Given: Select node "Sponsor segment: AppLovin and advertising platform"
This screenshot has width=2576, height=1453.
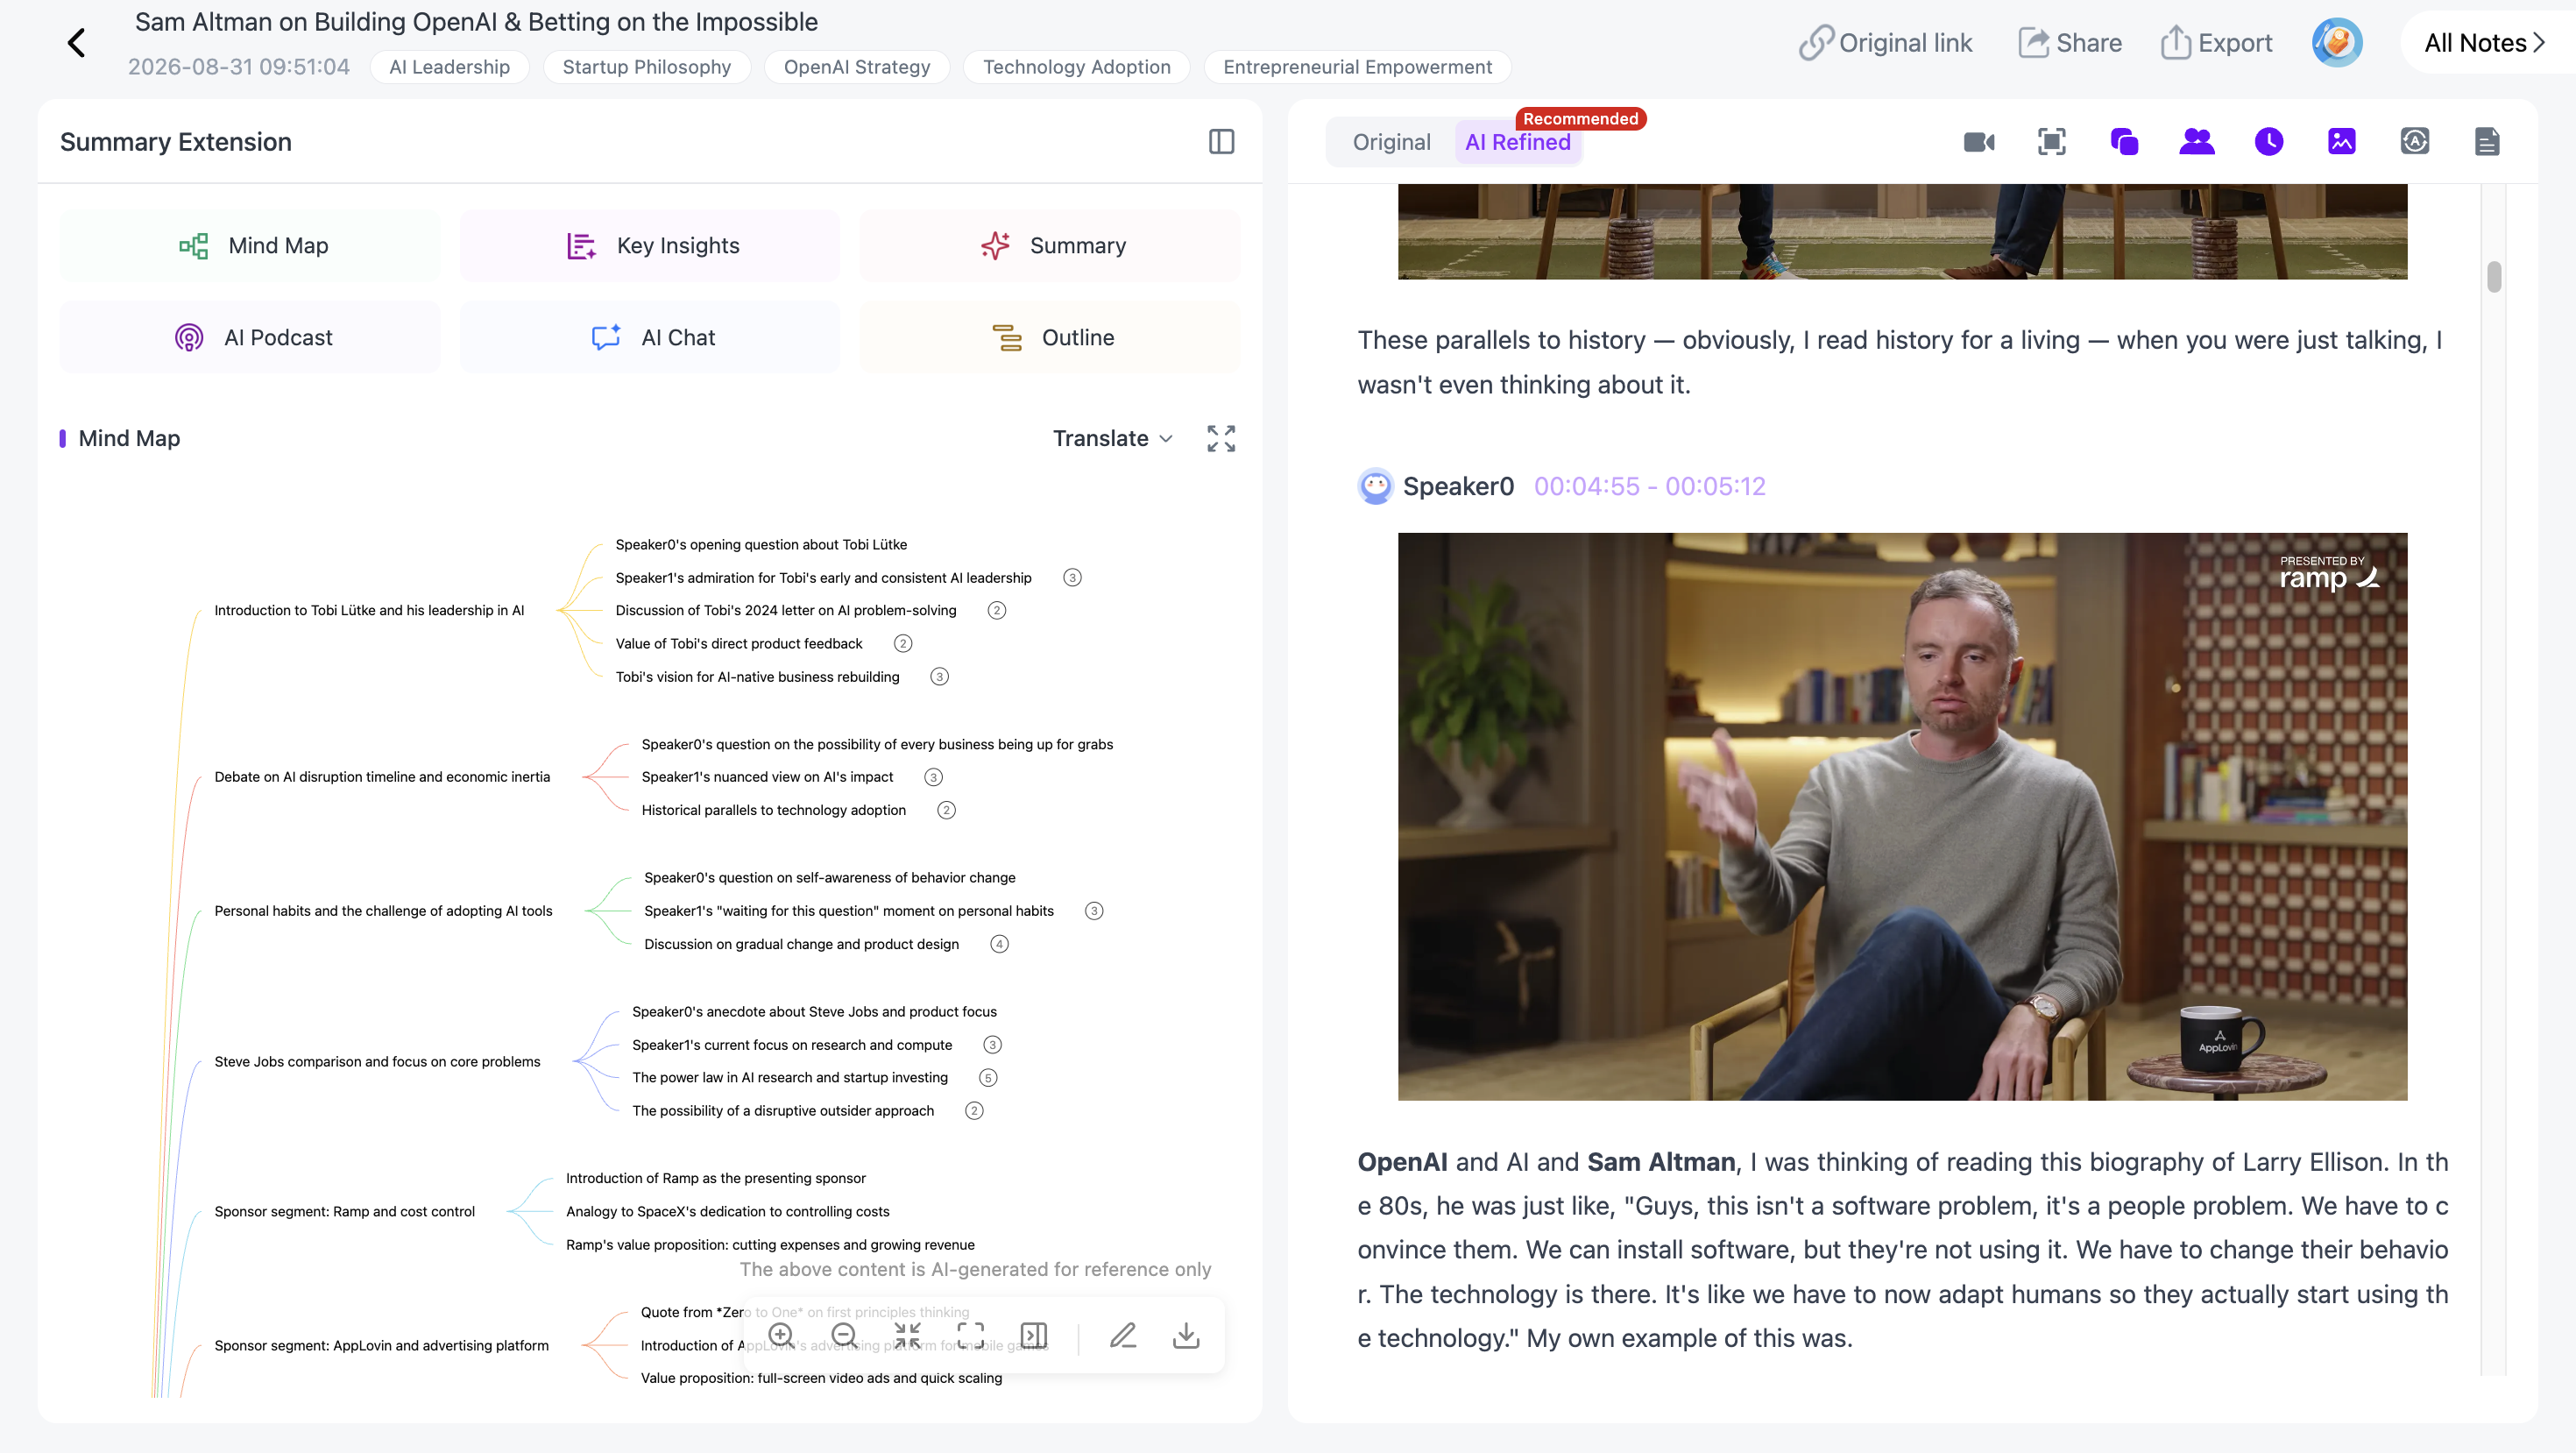Looking at the screenshot, I should [x=381, y=1346].
